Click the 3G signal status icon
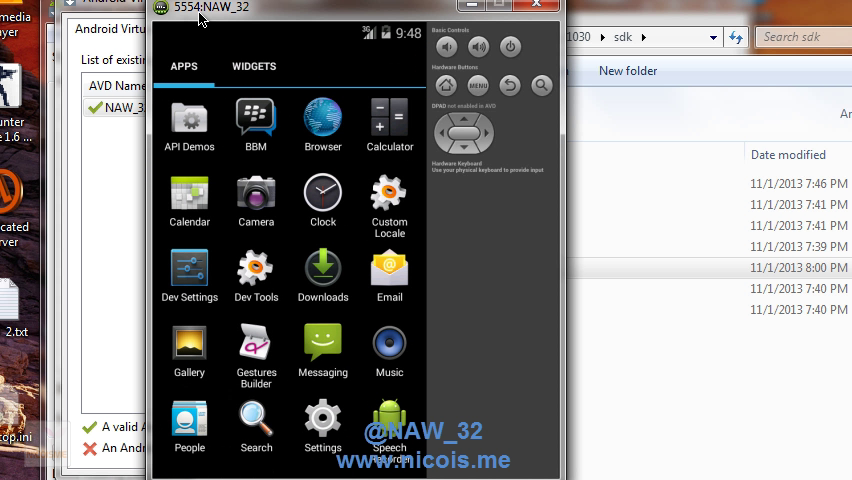This screenshot has width=852, height=480. tap(369, 33)
